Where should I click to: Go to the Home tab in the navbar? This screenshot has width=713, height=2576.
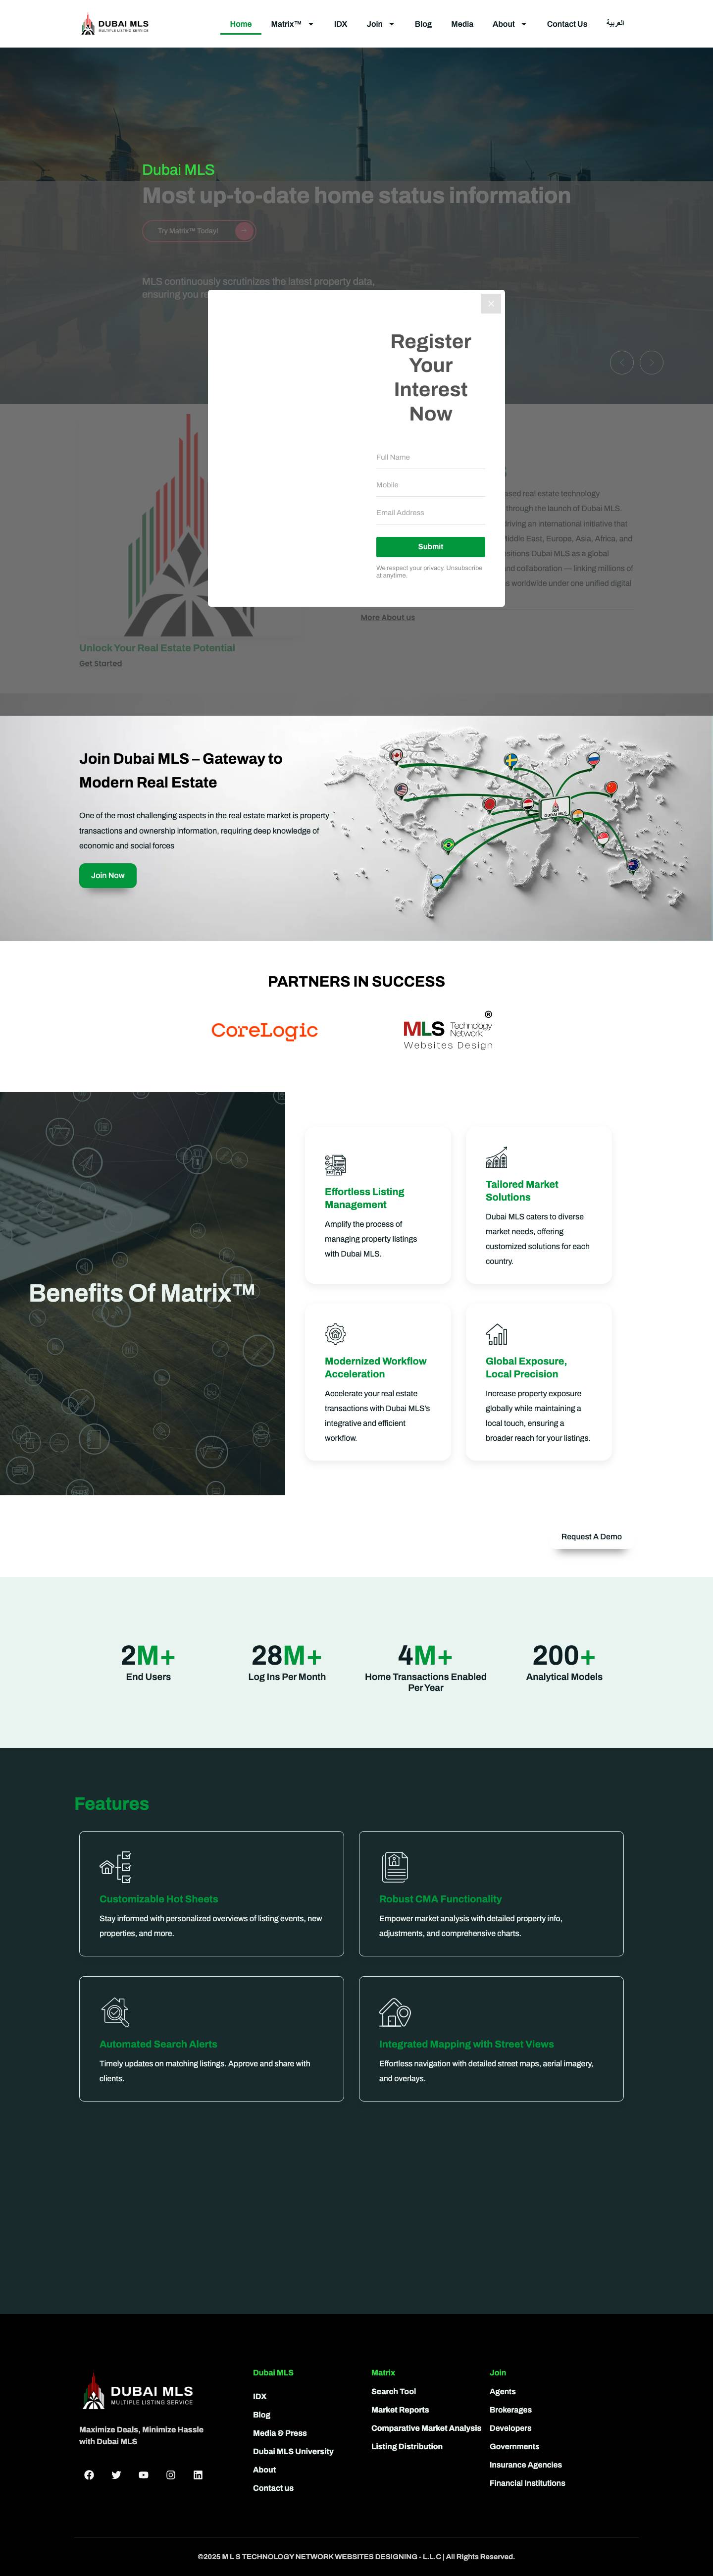241,24
